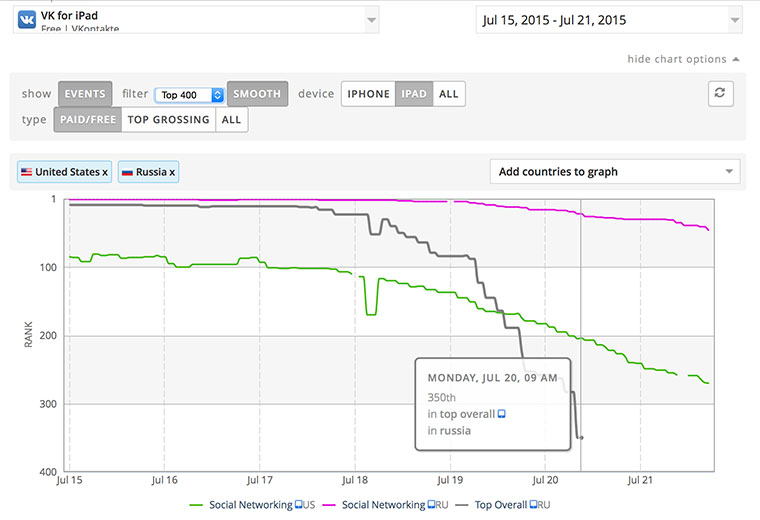Toggle the EVENTS show button
This screenshot has width=760, height=520.
85,94
